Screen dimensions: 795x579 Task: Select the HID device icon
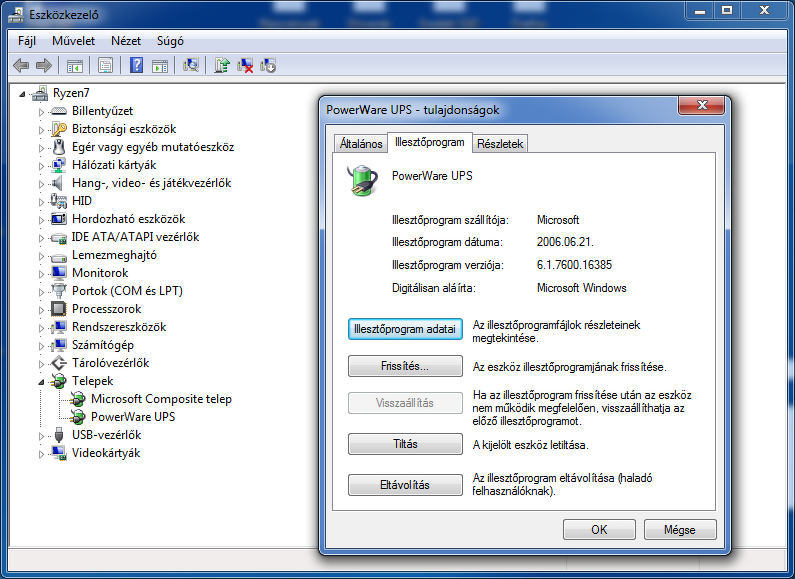pyautogui.click(x=59, y=201)
